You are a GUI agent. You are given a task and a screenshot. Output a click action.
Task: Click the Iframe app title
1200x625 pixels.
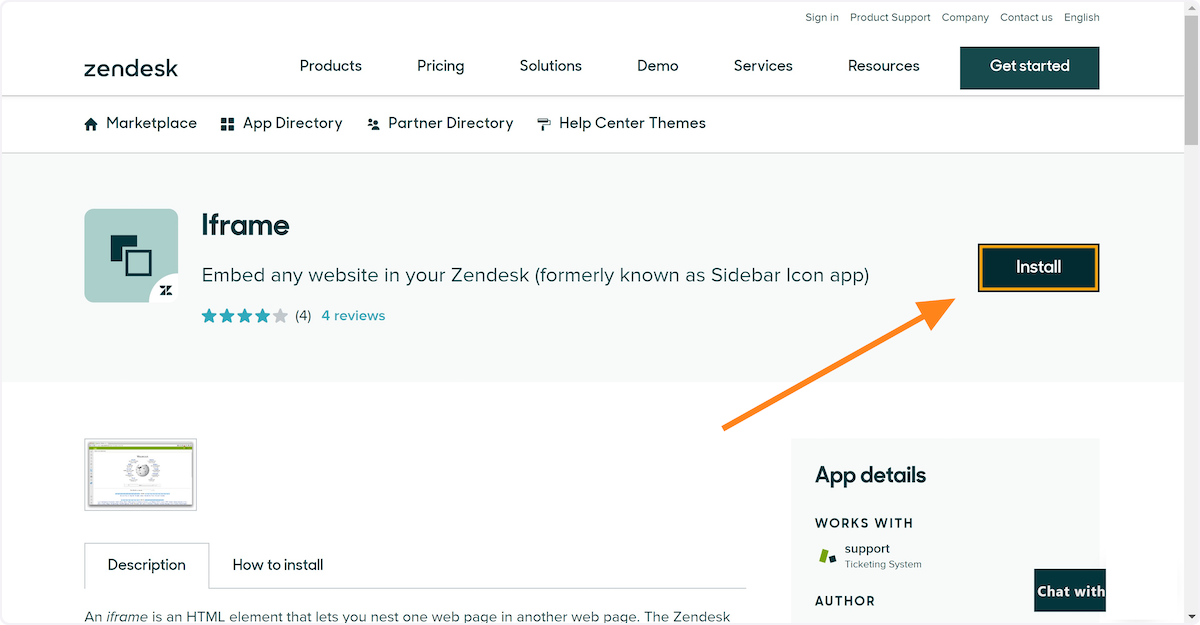pos(246,226)
